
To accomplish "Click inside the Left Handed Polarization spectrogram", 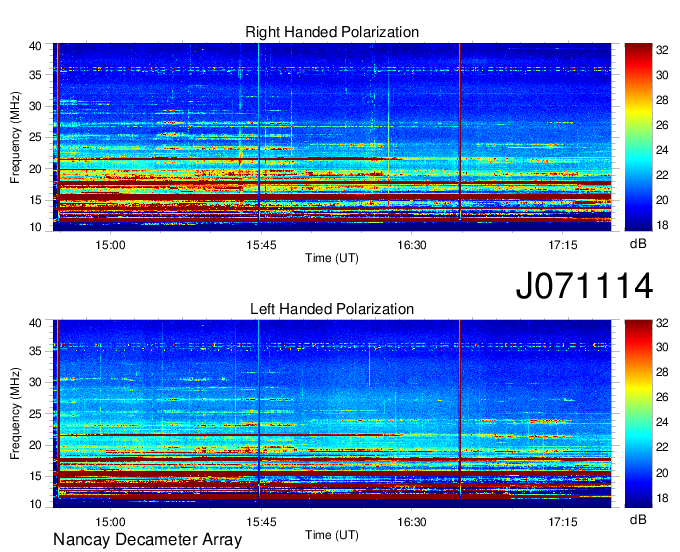I will (x=332, y=414).
